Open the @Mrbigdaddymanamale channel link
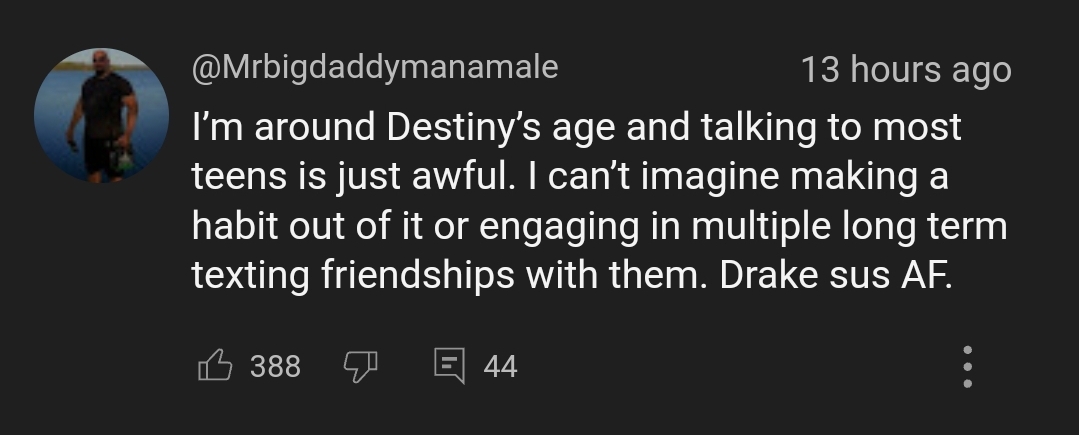This screenshot has height=435, width=1079. [375, 67]
